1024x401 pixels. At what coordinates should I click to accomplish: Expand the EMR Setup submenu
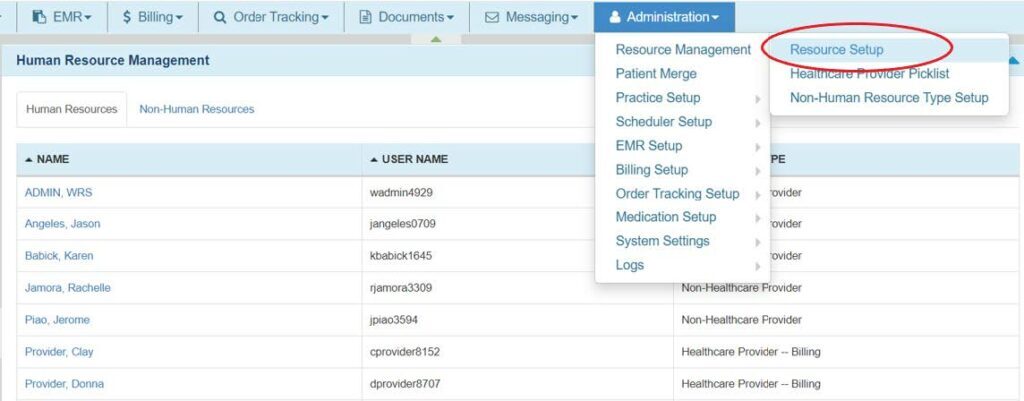[x=649, y=145]
